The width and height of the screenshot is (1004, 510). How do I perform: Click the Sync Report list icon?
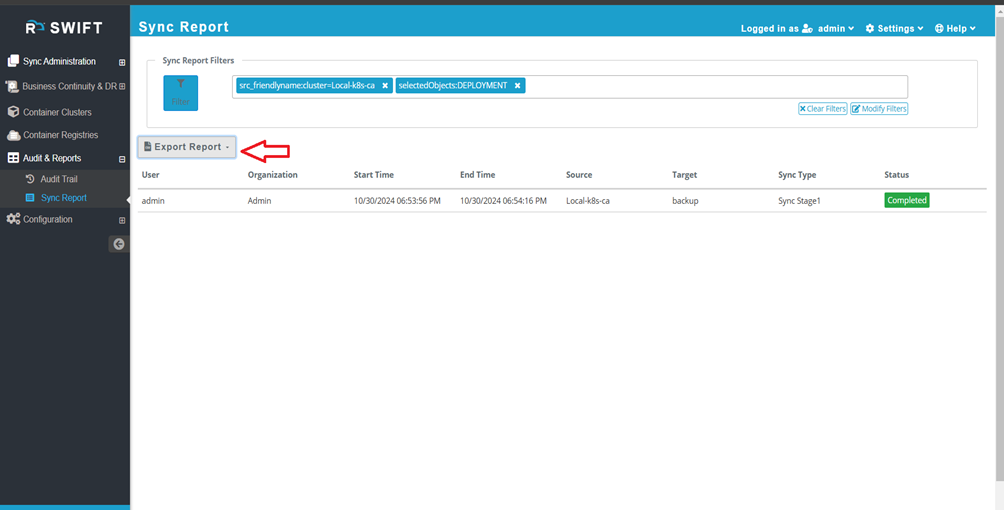pos(29,198)
